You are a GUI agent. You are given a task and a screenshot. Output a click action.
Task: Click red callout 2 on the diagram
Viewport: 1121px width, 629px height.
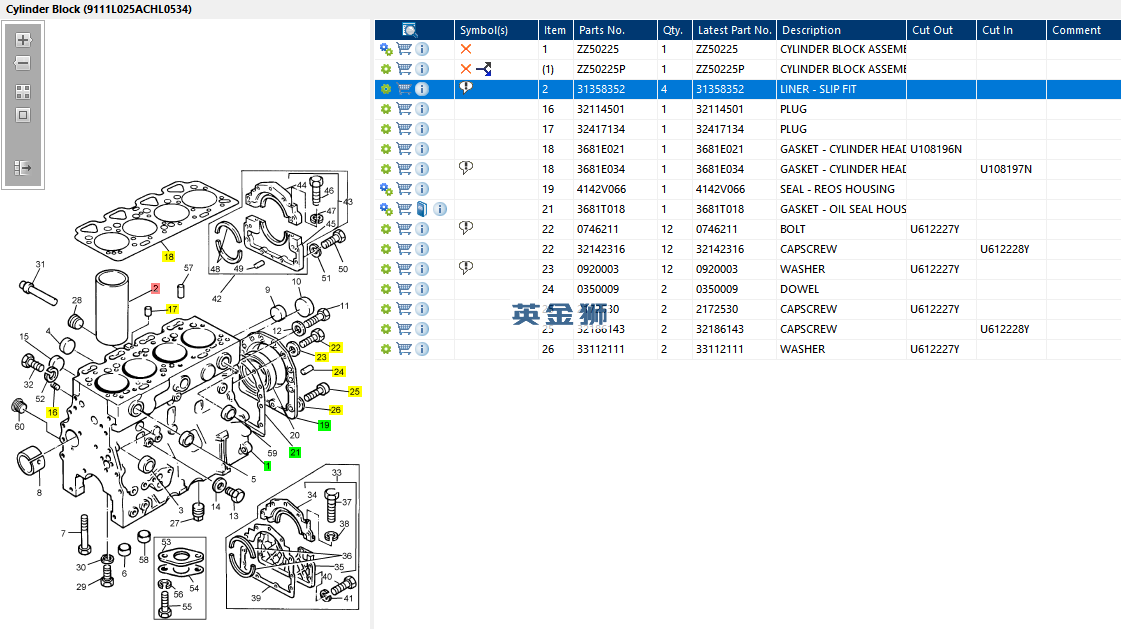[155, 288]
